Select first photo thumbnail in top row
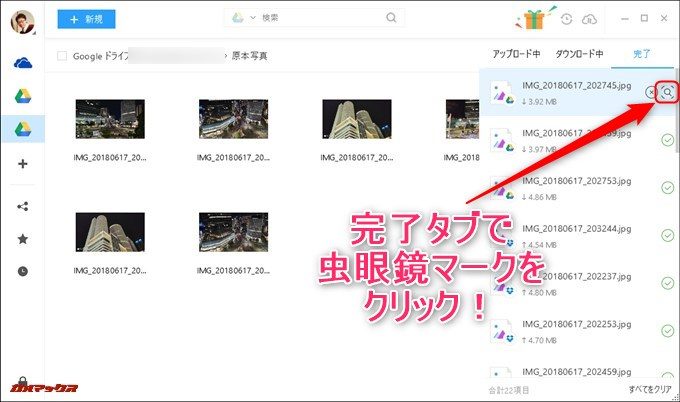Image resolution: width=680 pixels, height=402 pixels. coord(110,119)
